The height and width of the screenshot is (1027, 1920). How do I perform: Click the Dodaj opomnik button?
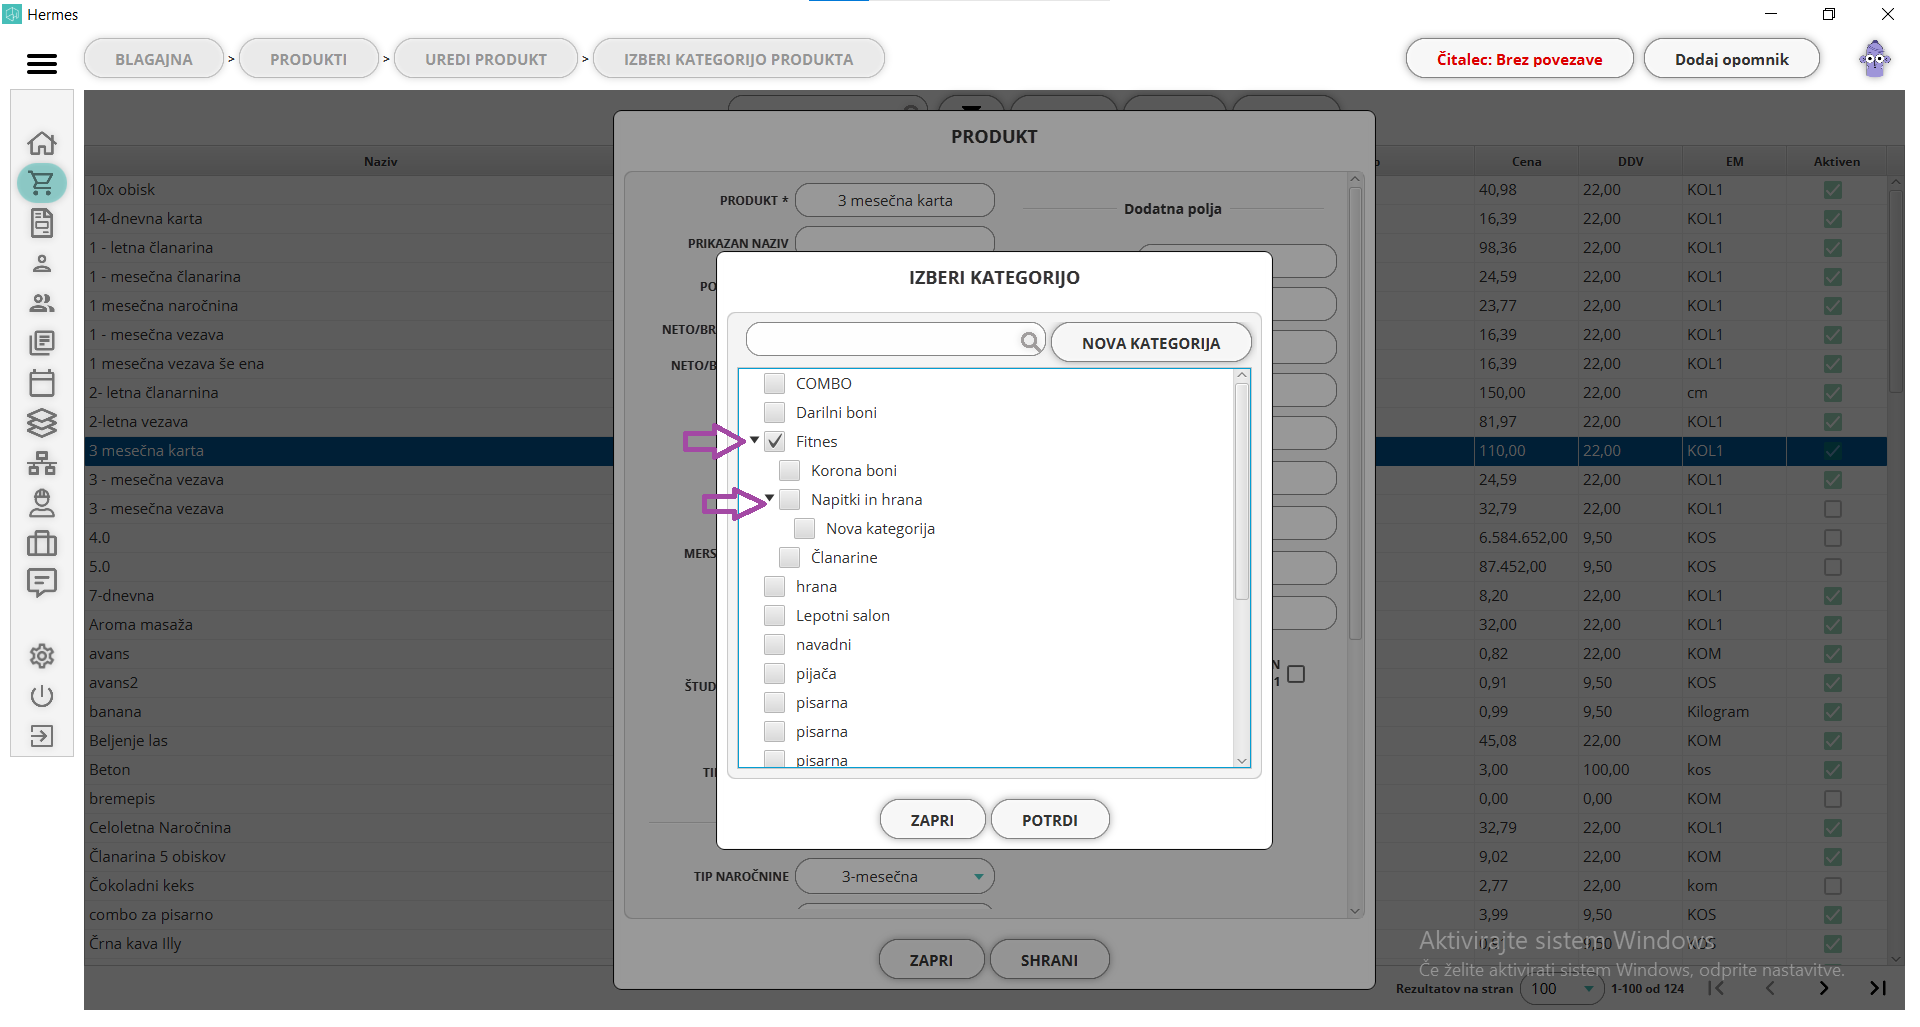tap(1732, 59)
